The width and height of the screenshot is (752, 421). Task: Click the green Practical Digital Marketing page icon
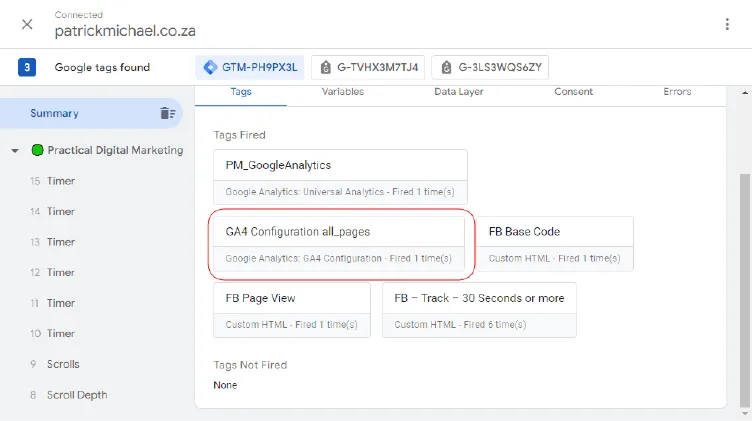(x=38, y=151)
